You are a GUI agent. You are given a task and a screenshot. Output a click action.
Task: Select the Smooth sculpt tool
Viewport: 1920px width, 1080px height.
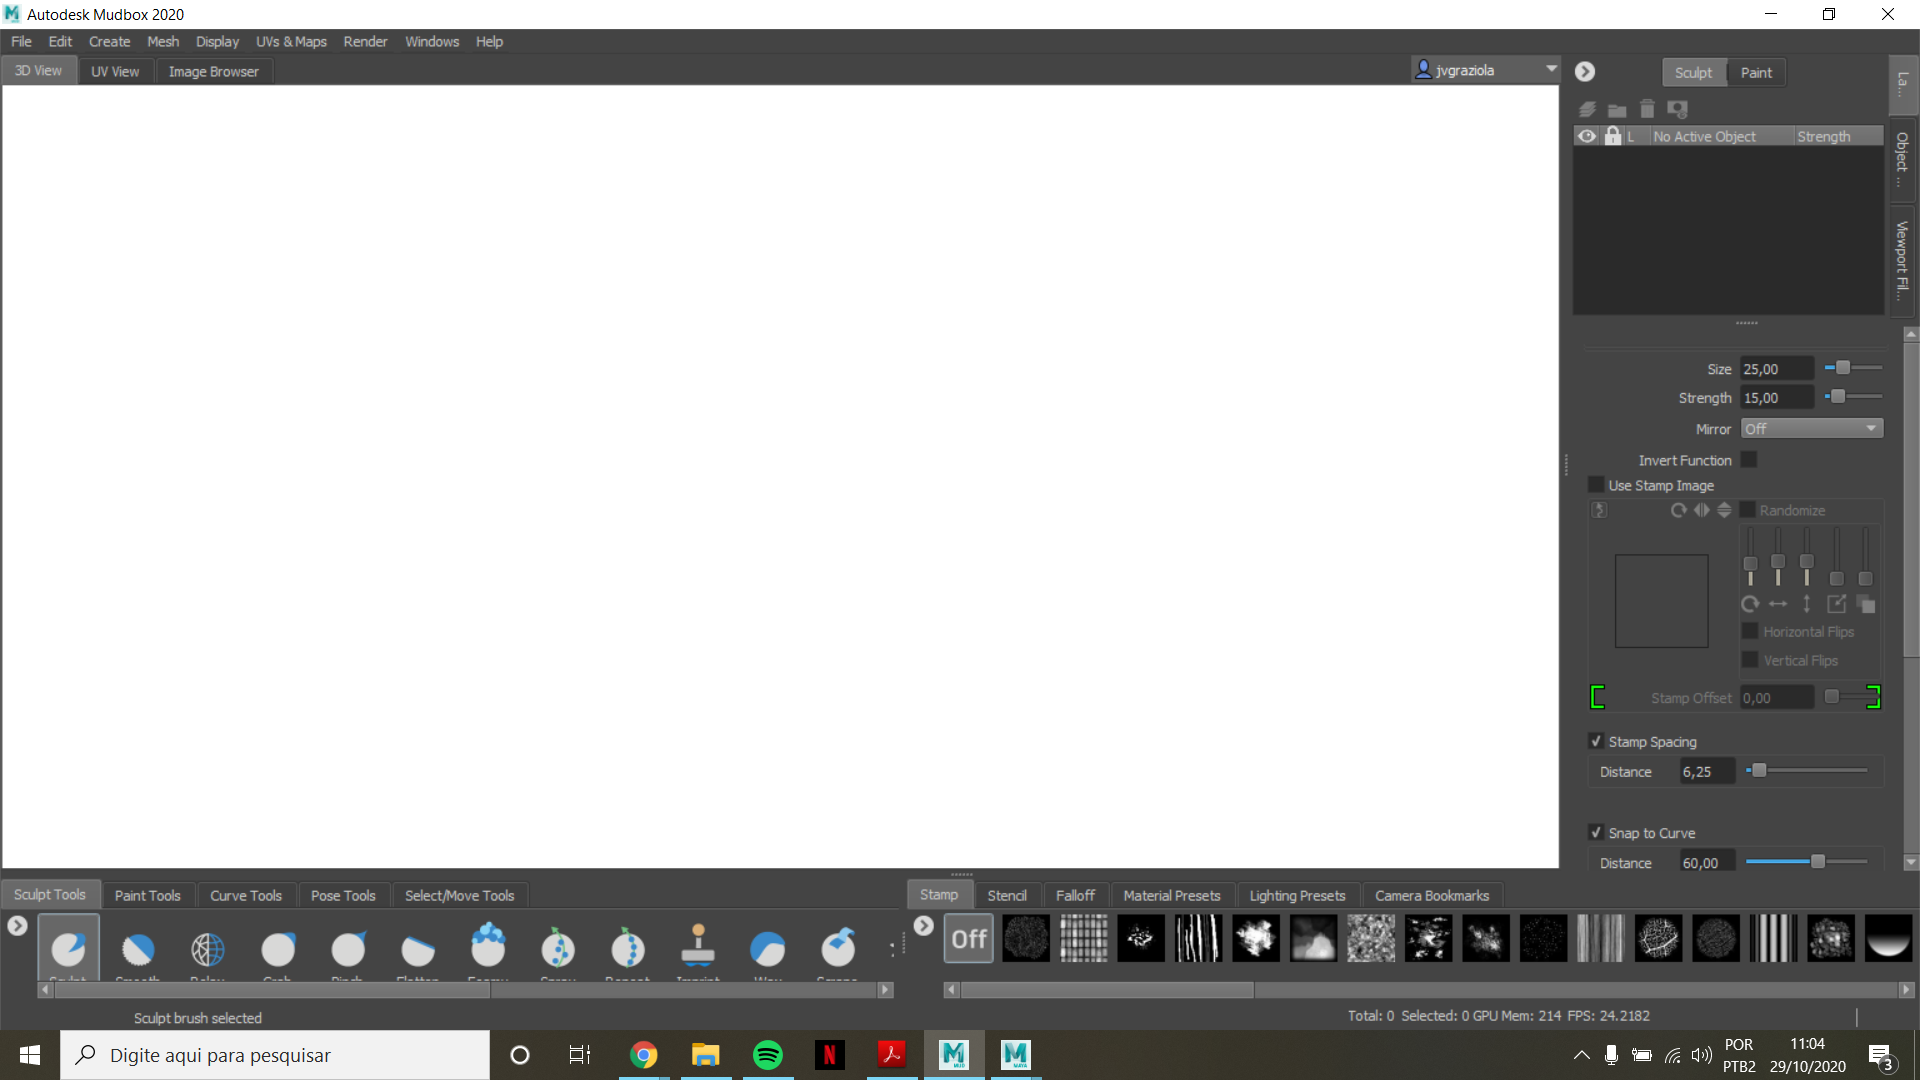point(138,948)
